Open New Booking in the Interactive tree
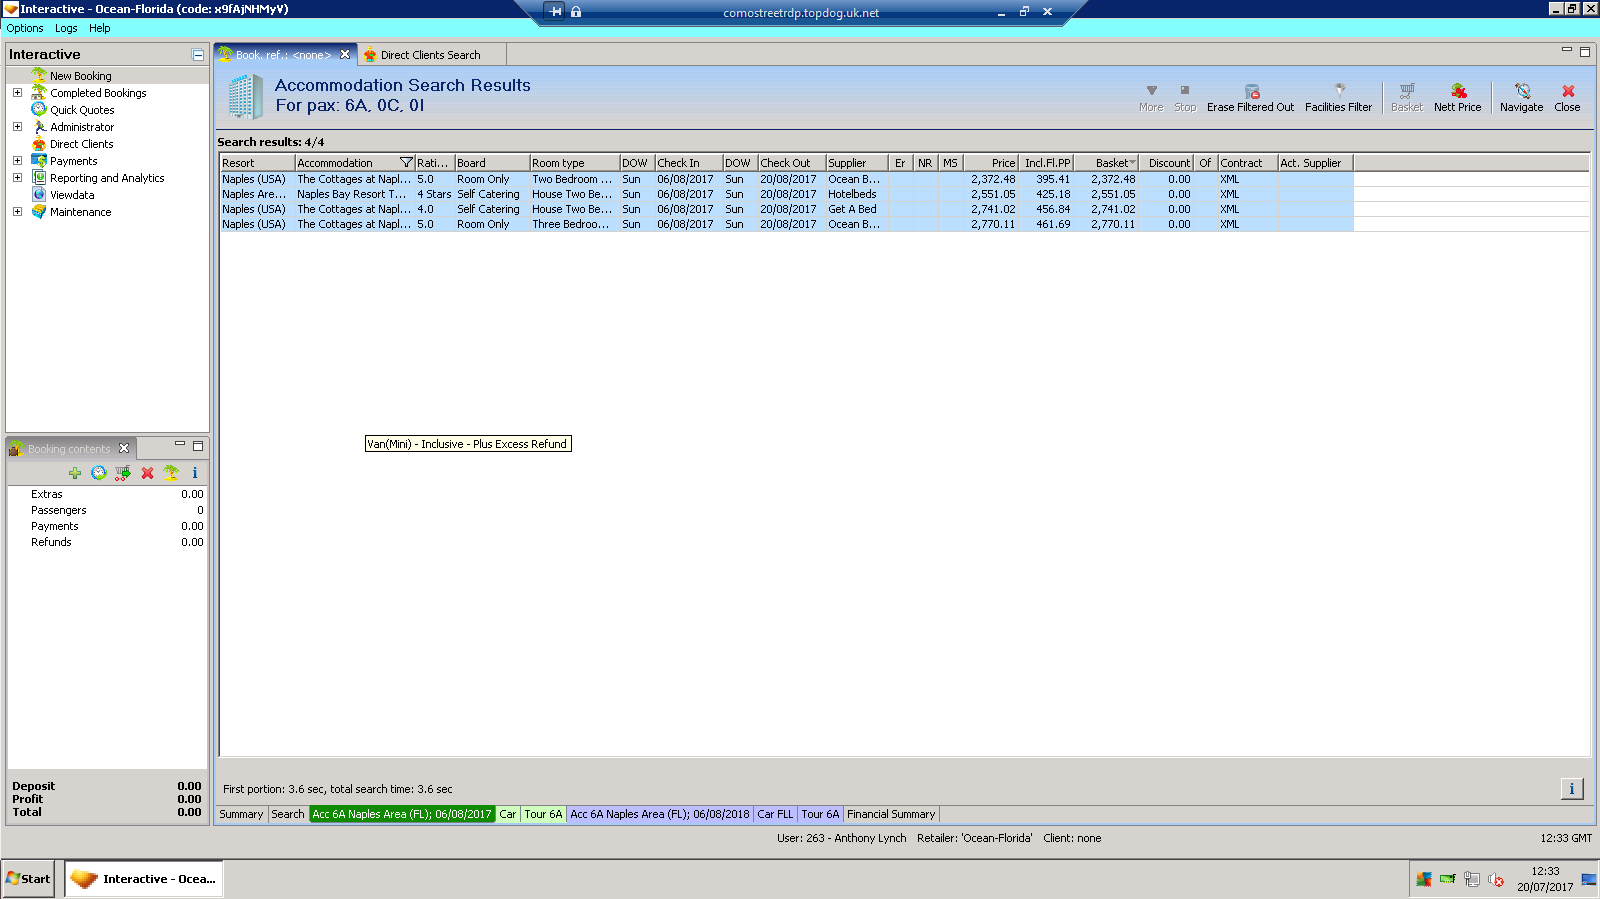The height and width of the screenshot is (899, 1600). pos(81,76)
